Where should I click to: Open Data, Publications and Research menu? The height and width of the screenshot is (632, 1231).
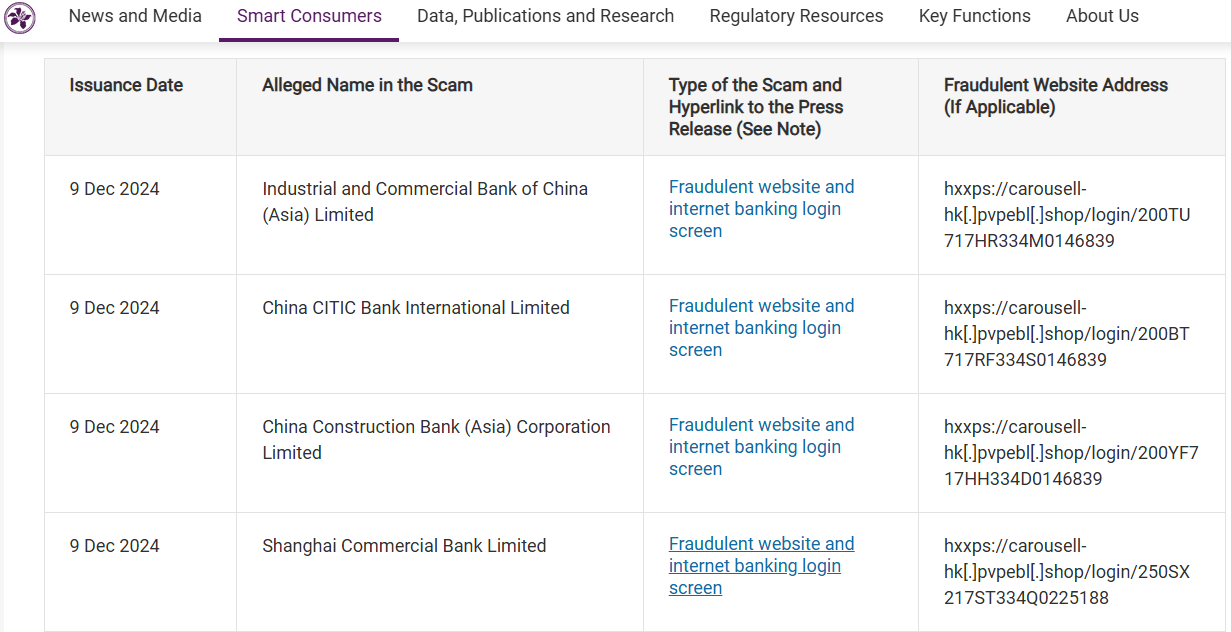tap(545, 16)
